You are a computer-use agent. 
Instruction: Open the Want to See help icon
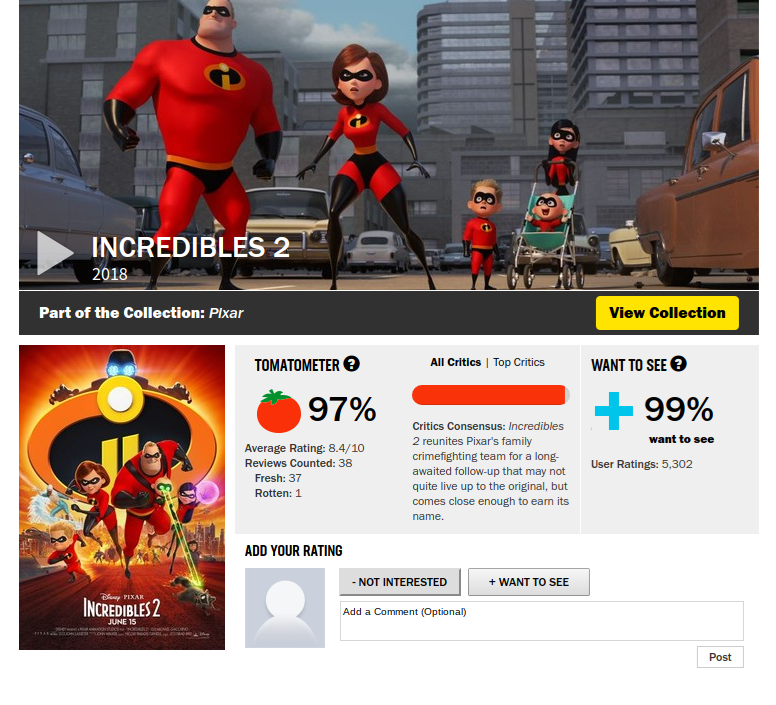[x=678, y=364]
